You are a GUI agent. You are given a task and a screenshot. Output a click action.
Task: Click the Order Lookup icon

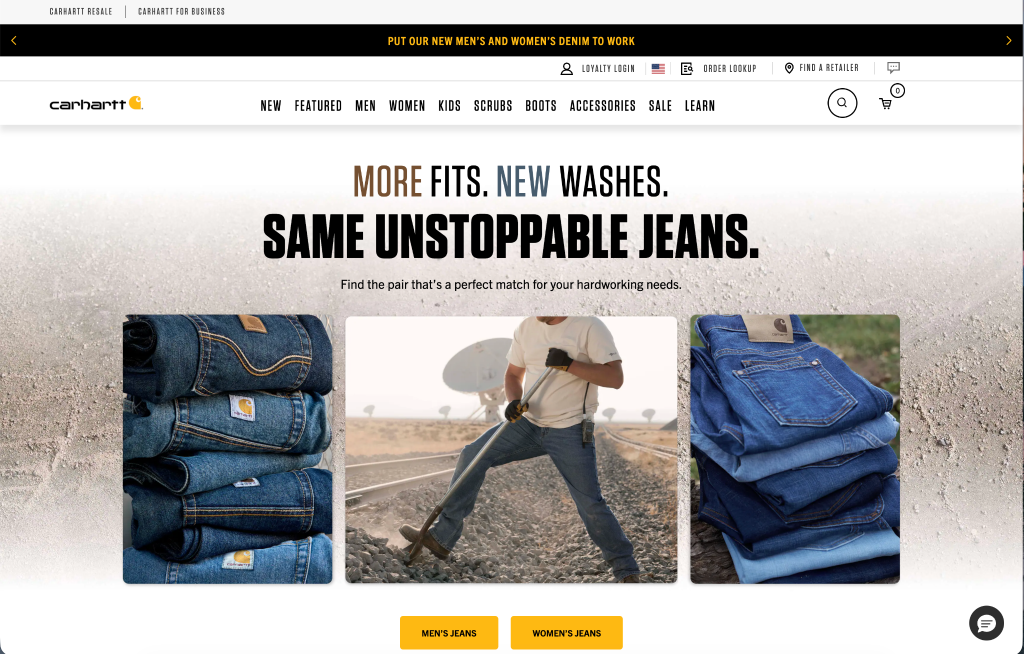point(686,69)
